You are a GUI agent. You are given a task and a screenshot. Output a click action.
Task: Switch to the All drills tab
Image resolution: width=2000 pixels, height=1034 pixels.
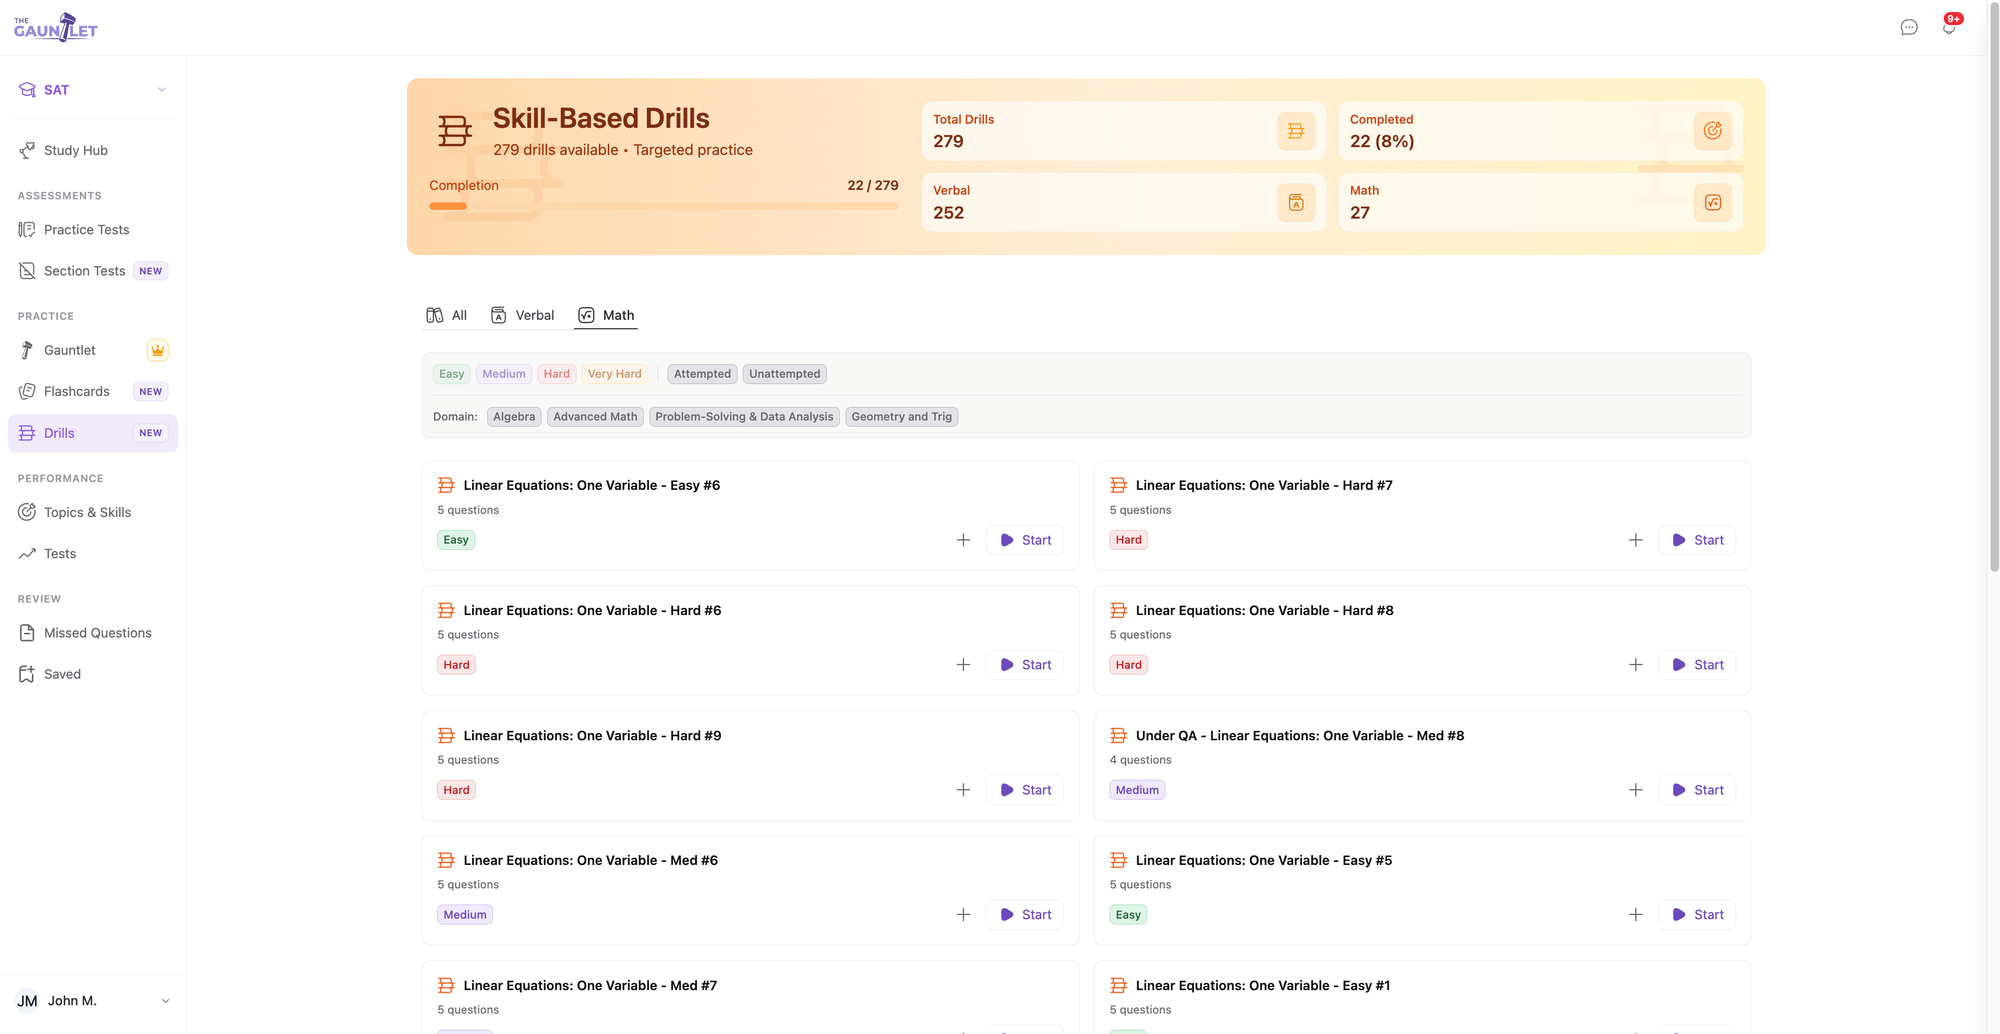tap(447, 315)
